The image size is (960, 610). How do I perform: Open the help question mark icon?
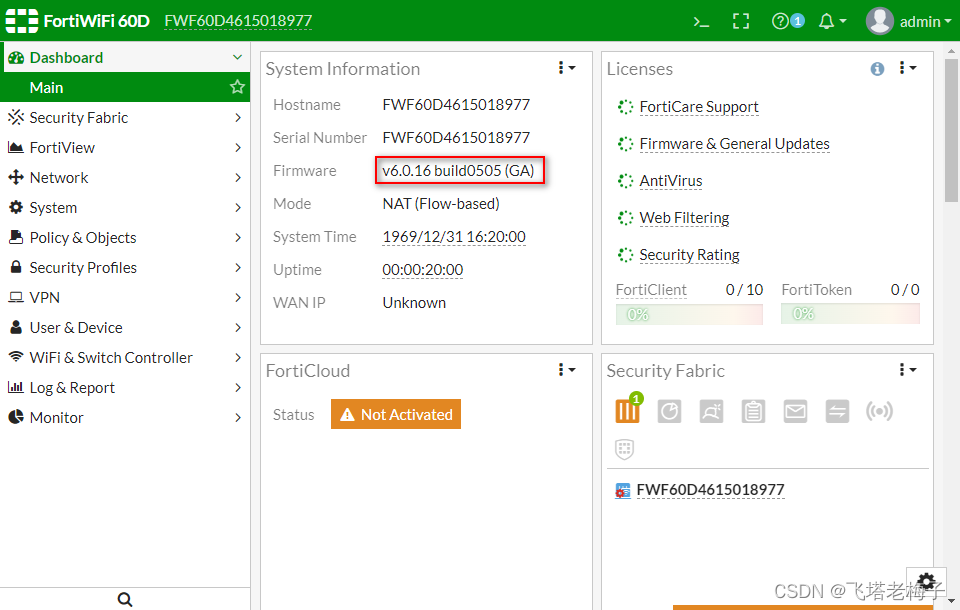[780, 21]
